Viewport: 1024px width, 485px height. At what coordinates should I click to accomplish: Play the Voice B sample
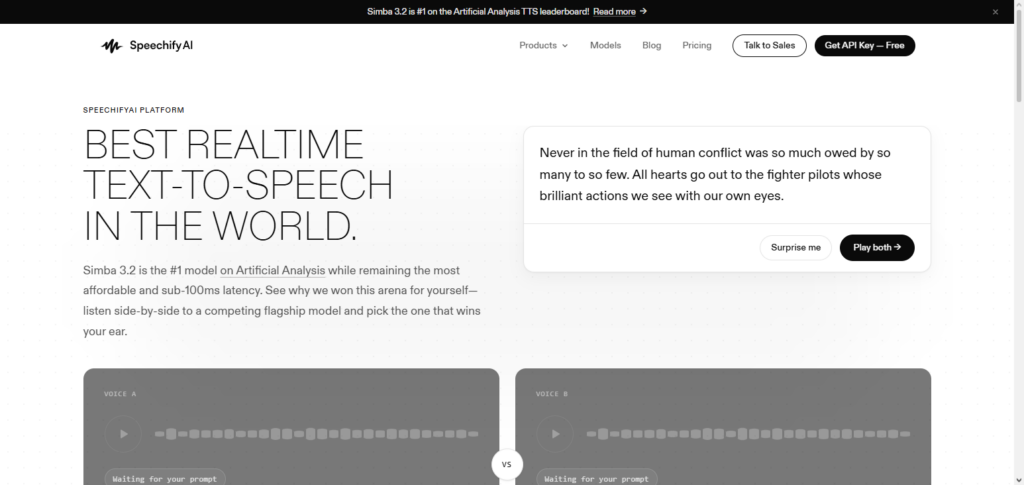[x=555, y=434]
